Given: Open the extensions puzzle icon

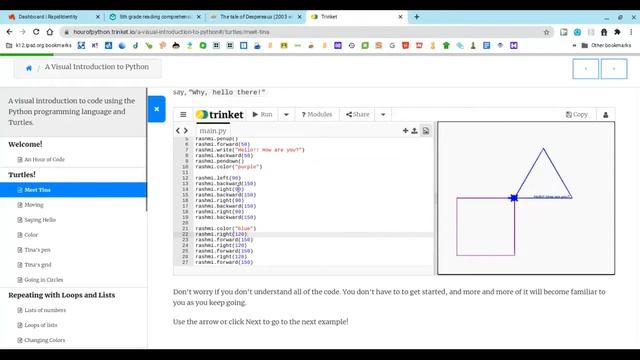Looking at the screenshot, I should click(x=617, y=32).
